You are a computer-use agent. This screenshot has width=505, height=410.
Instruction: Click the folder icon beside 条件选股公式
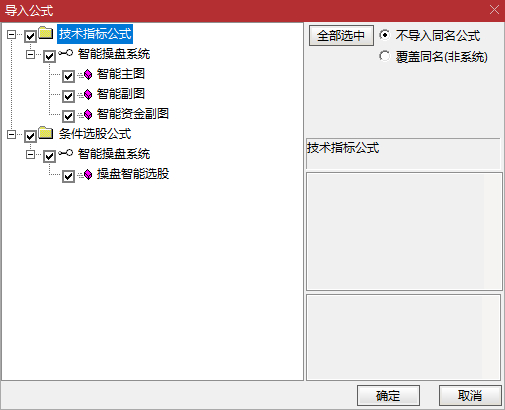[46, 133]
